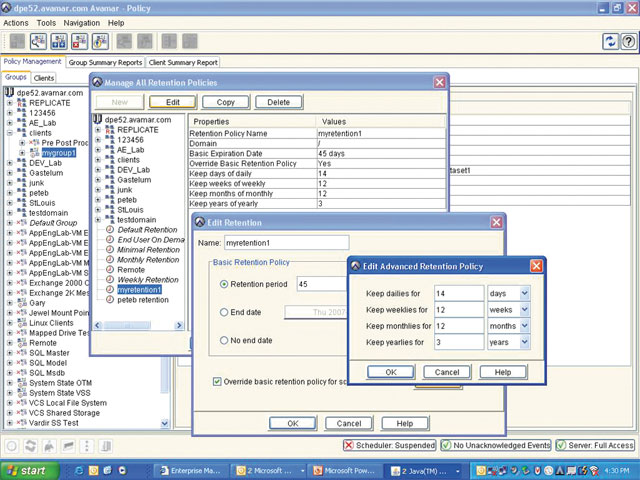Expand REPLICATE in the retention dialog tree

pyautogui.click(x=98, y=130)
